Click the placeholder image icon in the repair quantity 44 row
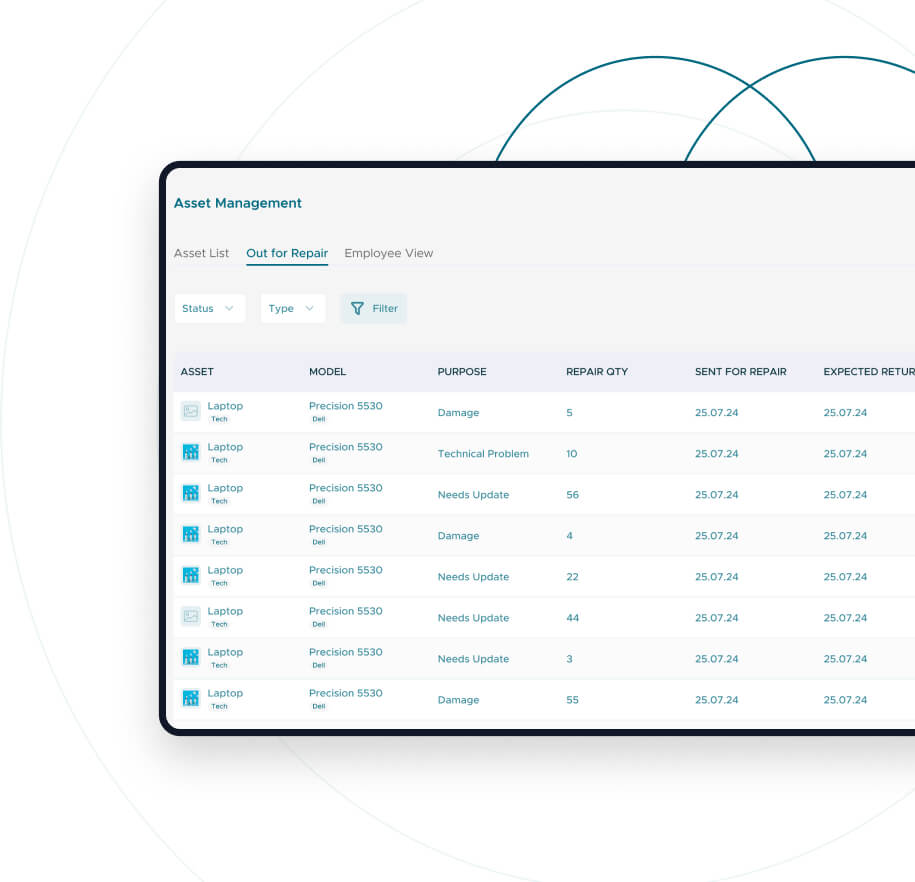This screenshot has width=915, height=882. pyautogui.click(x=190, y=616)
